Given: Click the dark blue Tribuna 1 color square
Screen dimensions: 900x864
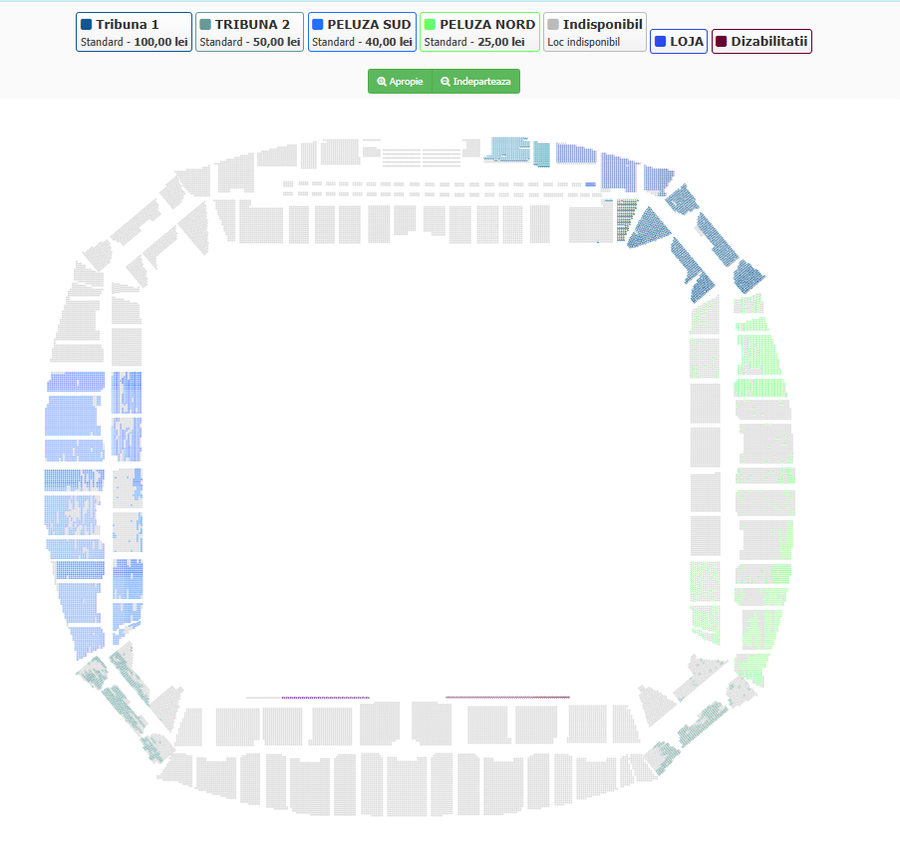Looking at the screenshot, I should pos(86,24).
